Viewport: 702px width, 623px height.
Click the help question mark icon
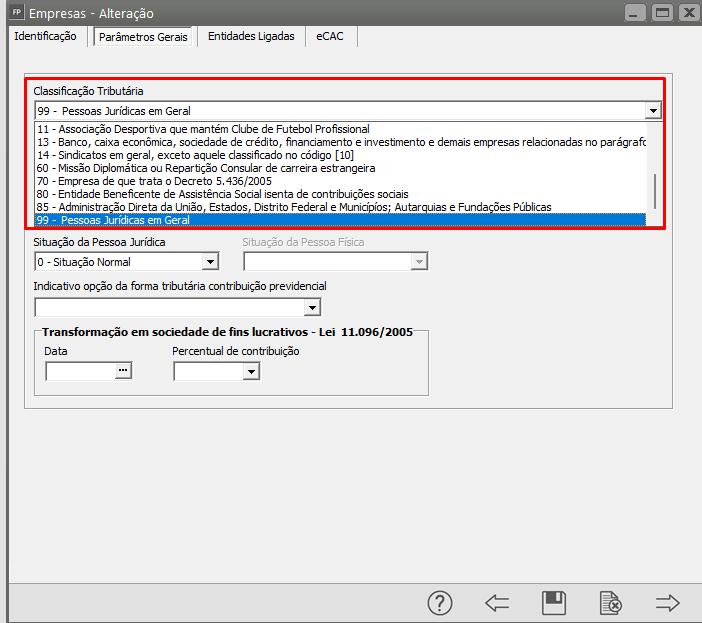[440, 603]
